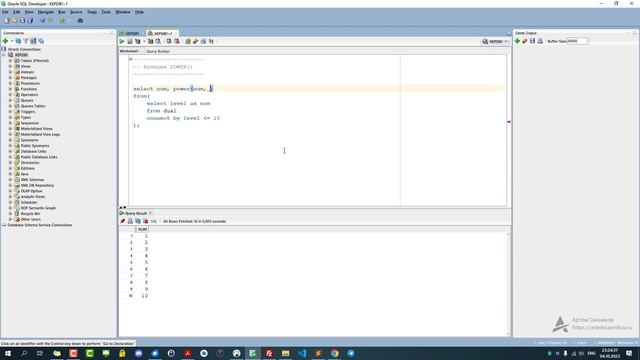Open dropdown arrow beside new connection plus

pyautogui.click(x=11, y=41)
